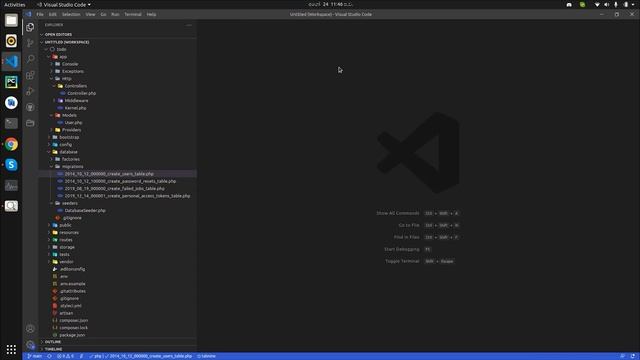
Task: Open the Visual Studio Code app menu in top bar
Action: click(64, 4)
